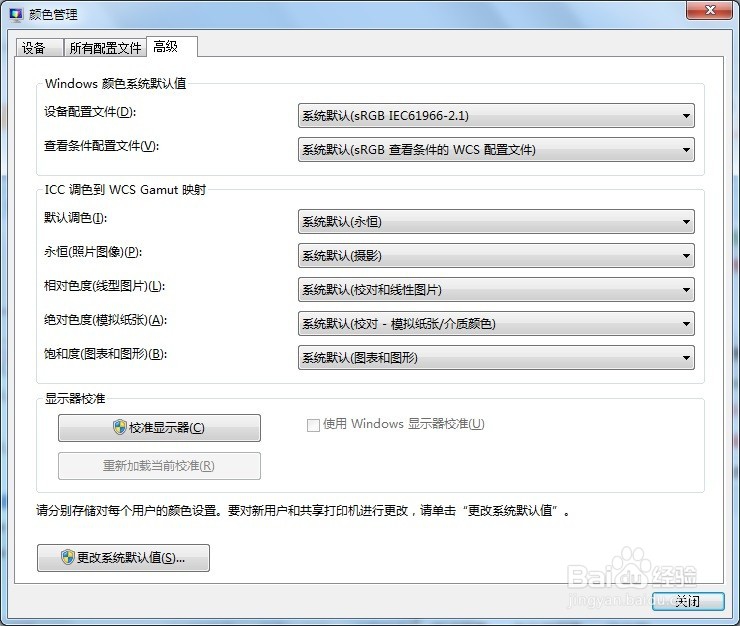Expand the 绝对色度(模拟纸张) dropdown
The height and width of the screenshot is (626, 740).
[x=496, y=323]
